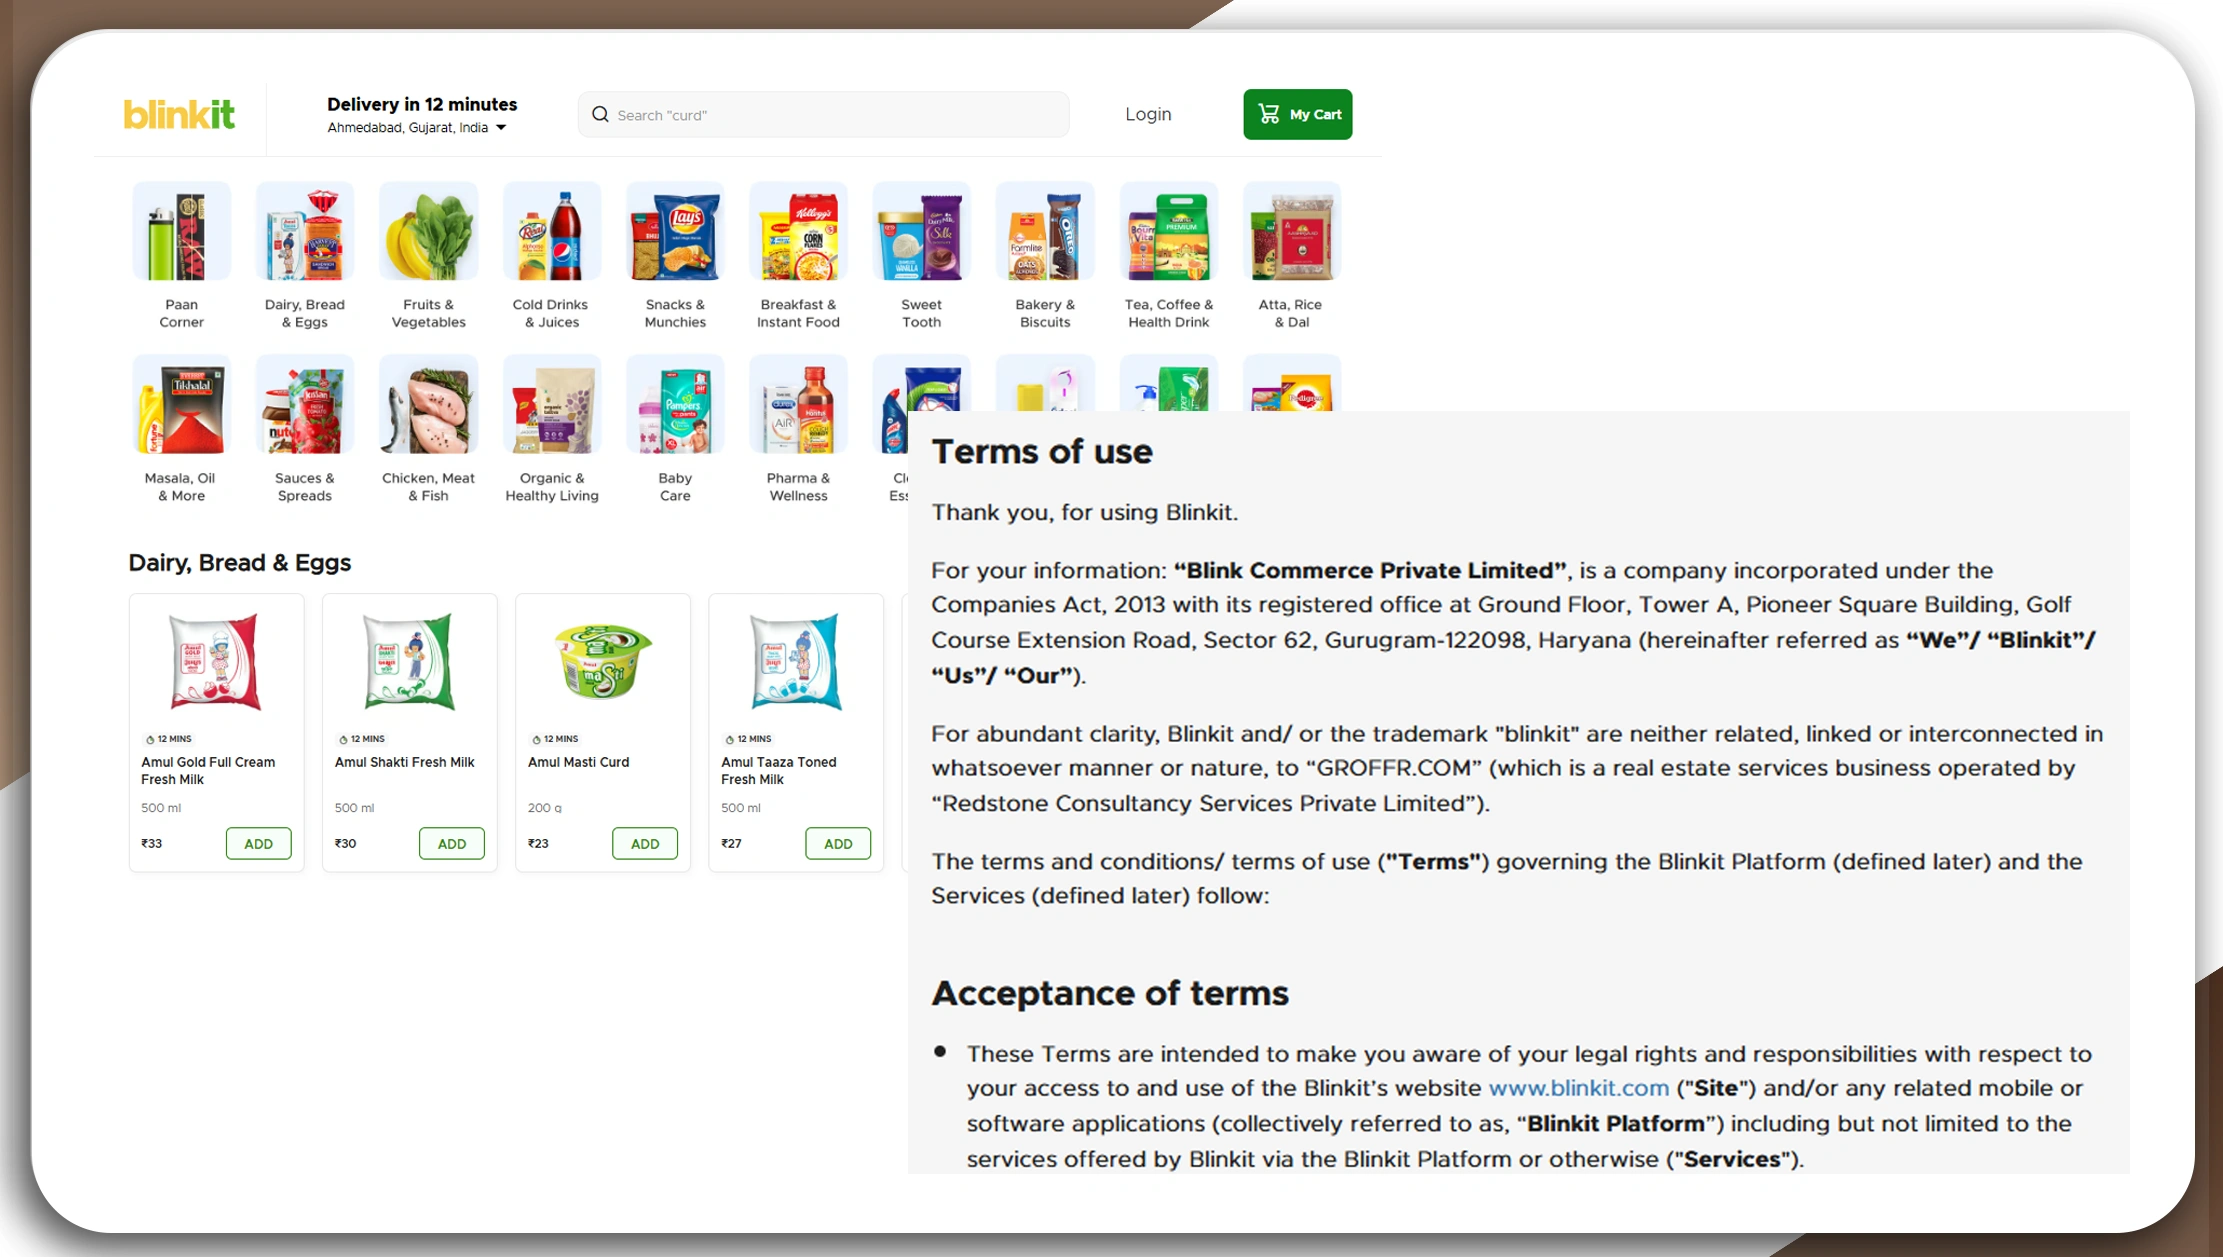2223x1257 pixels.
Task: Select ADD button for Amul Gold Full Cream Milk
Action: pos(255,842)
